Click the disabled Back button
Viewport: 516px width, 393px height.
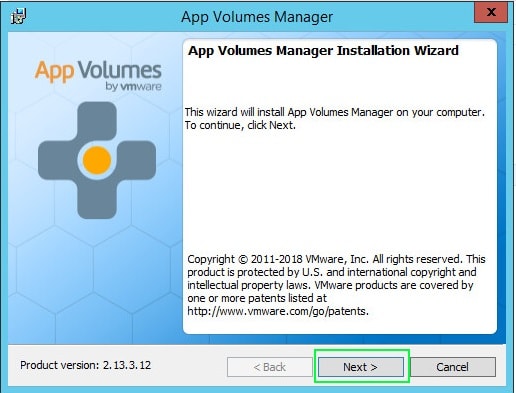point(269,367)
